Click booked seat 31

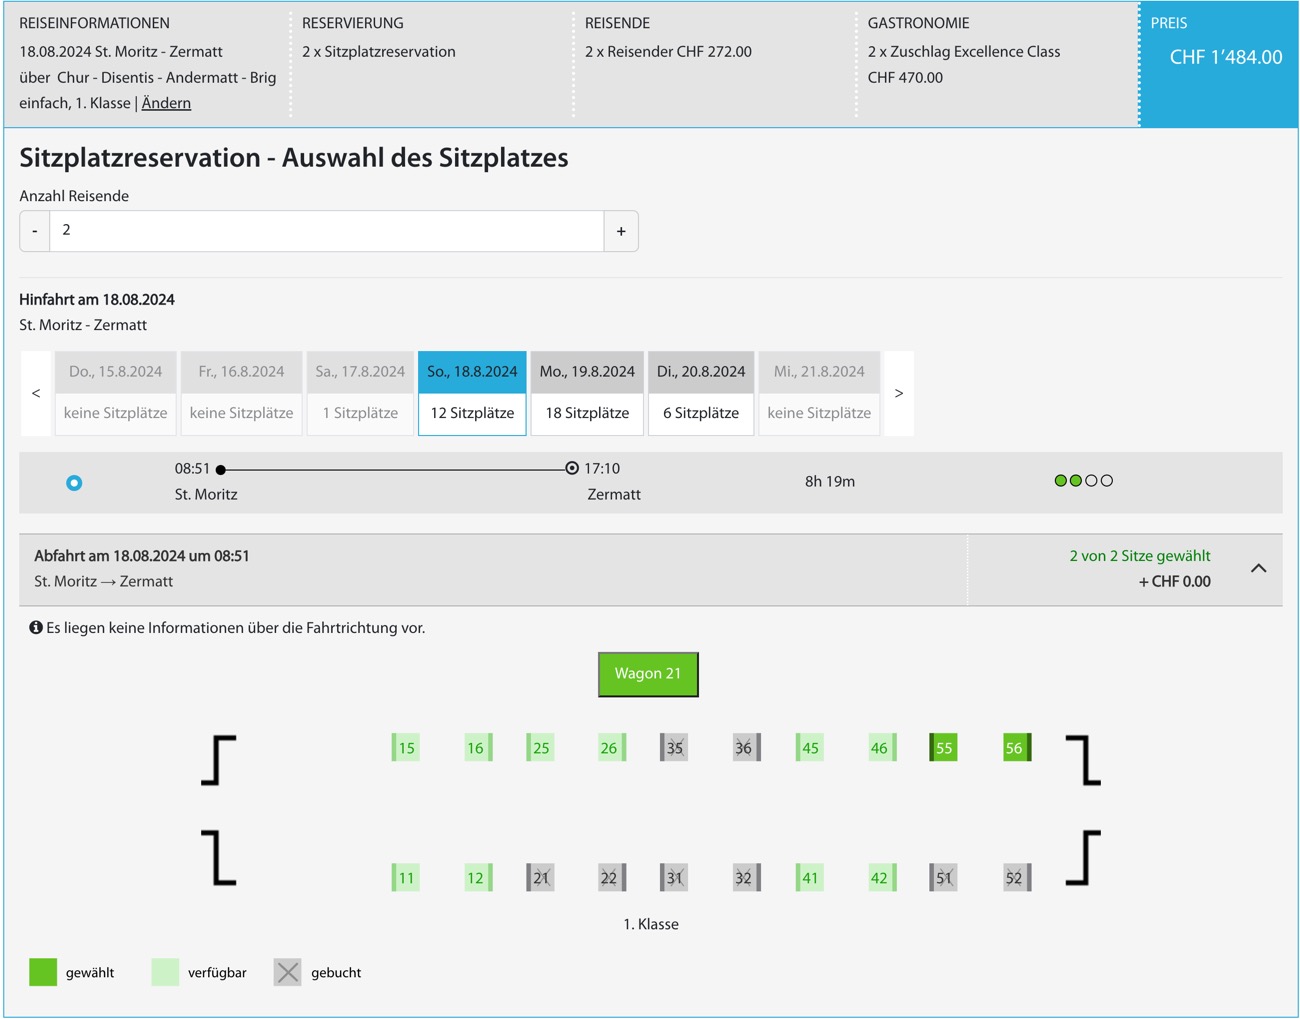[x=674, y=878]
